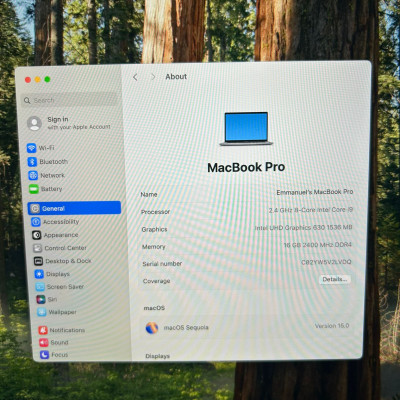This screenshot has height=400, width=400.
Task: Click the macOS Sequoia label
Action: [186, 328]
